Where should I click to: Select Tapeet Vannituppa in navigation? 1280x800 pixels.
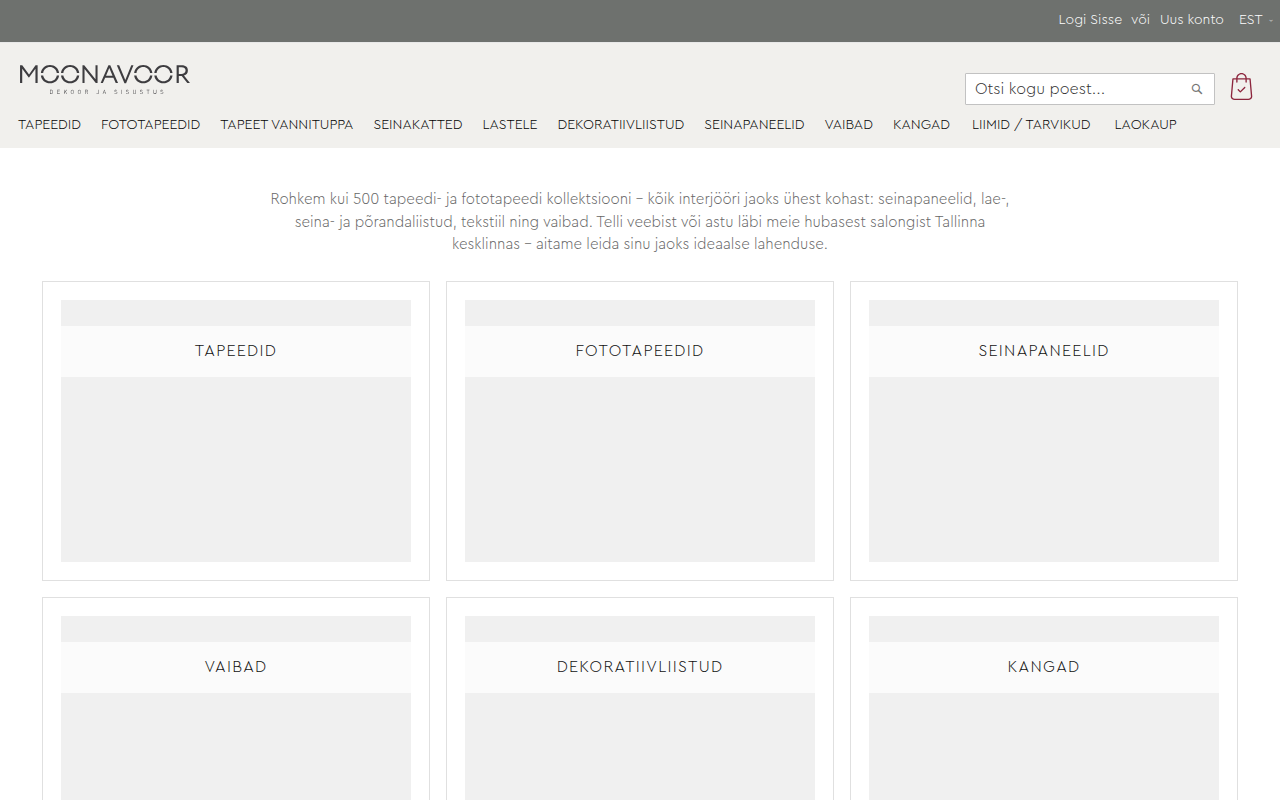(287, 125)
